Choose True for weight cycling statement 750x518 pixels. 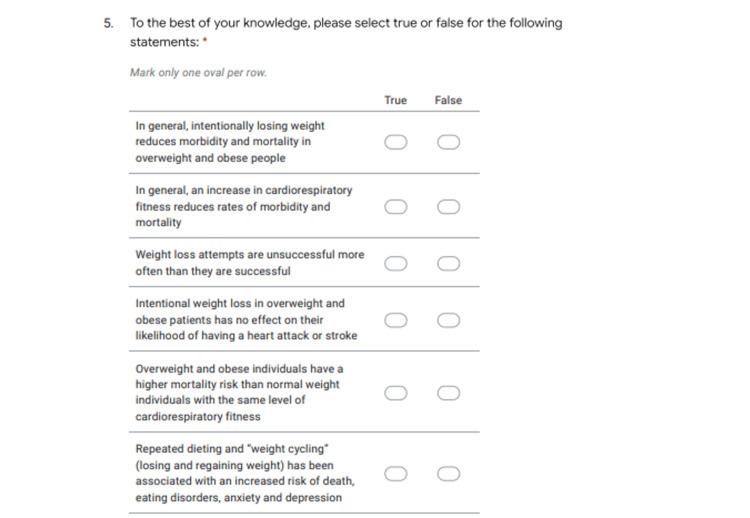tap(396, 474)
